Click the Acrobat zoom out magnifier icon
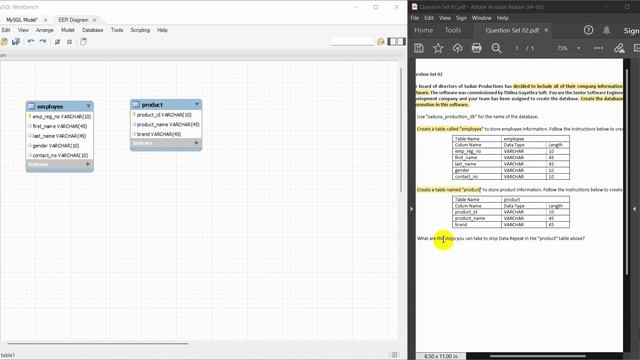 [x=496, y=48]
